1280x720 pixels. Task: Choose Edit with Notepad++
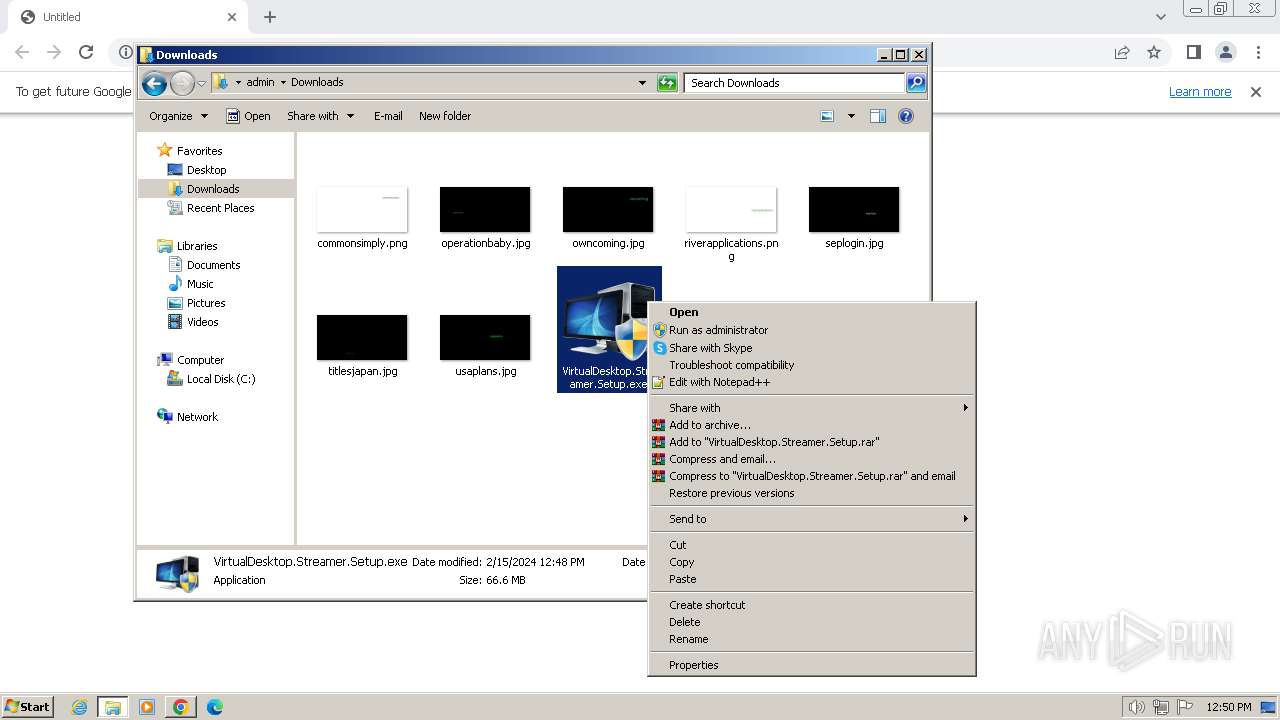point(812,382)
